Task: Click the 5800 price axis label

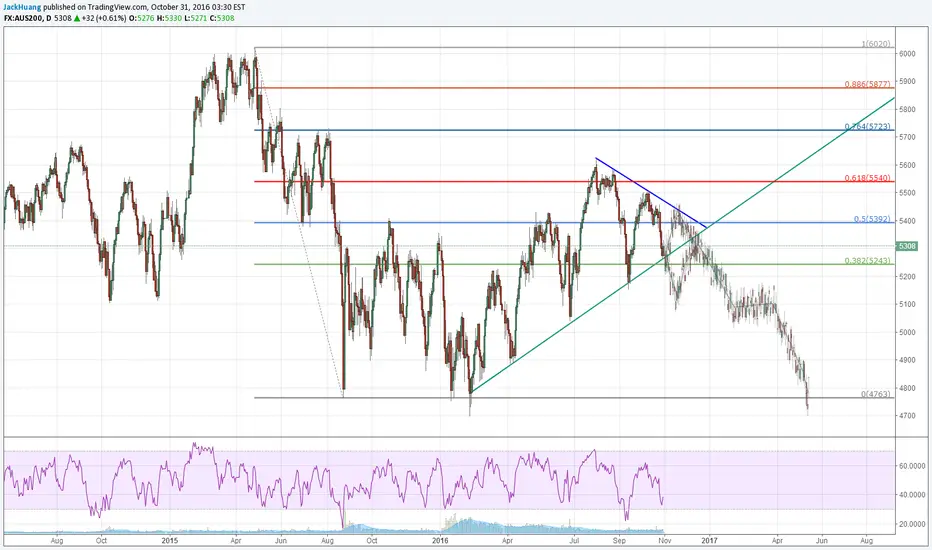Action: coord(907,109)
